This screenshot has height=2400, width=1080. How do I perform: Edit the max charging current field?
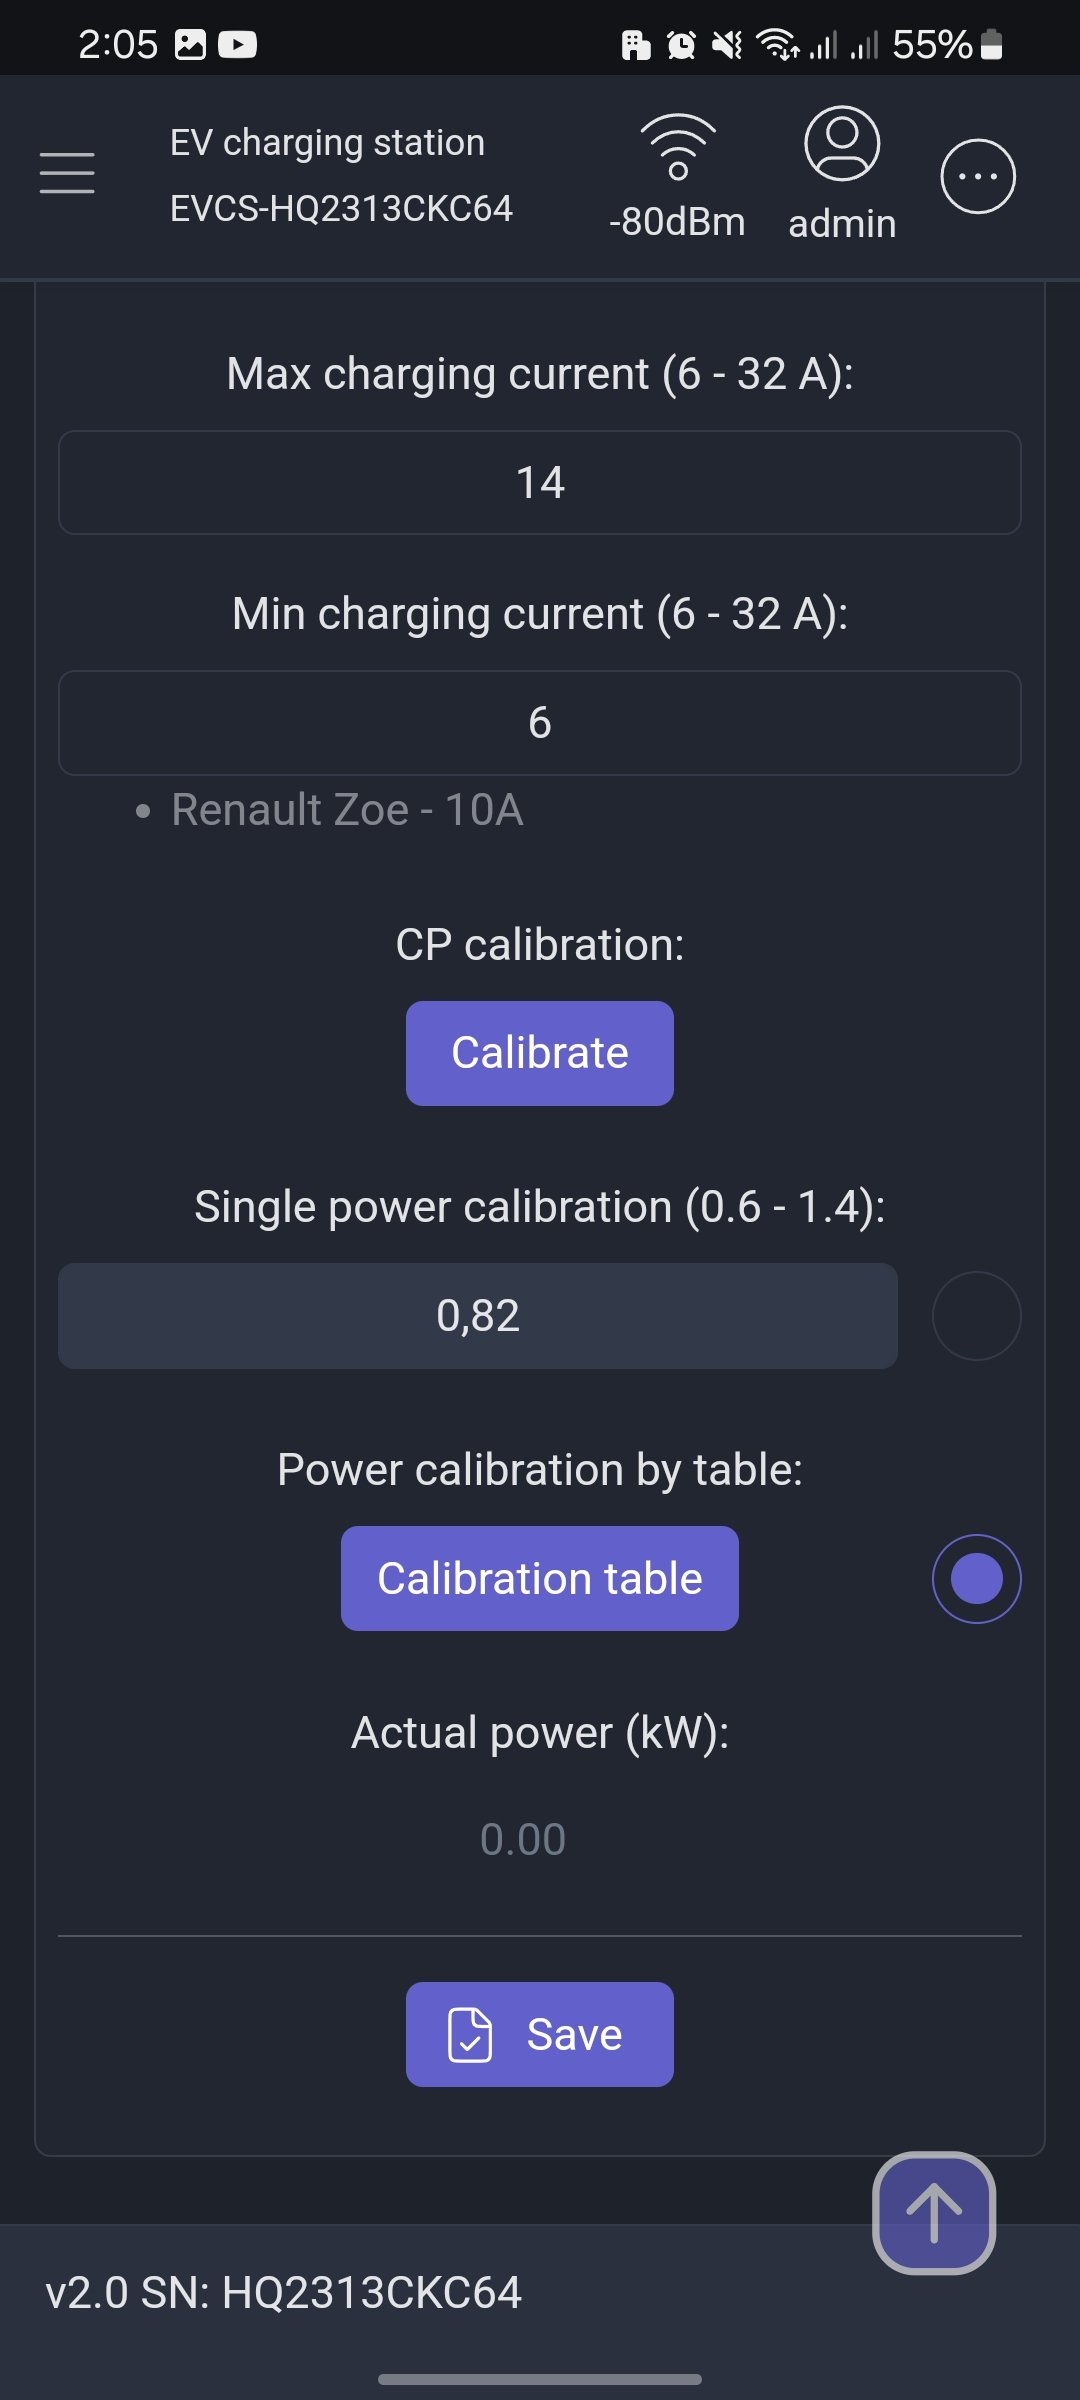pos(540,483)
